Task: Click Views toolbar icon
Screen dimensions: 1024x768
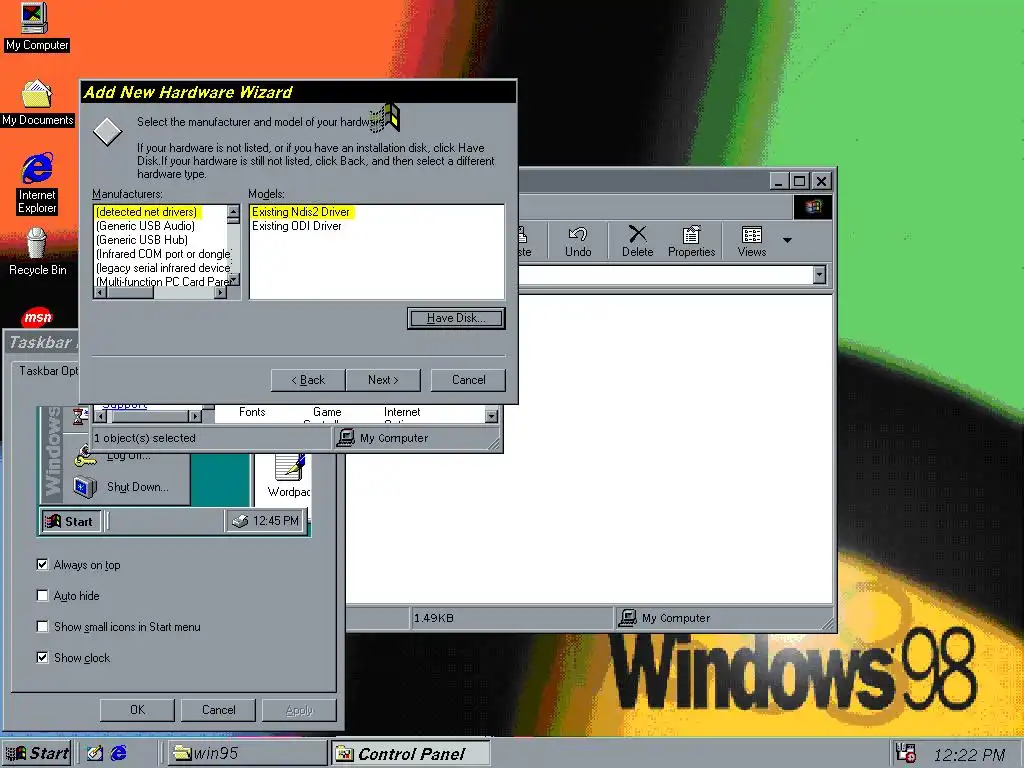Action: 752,241
